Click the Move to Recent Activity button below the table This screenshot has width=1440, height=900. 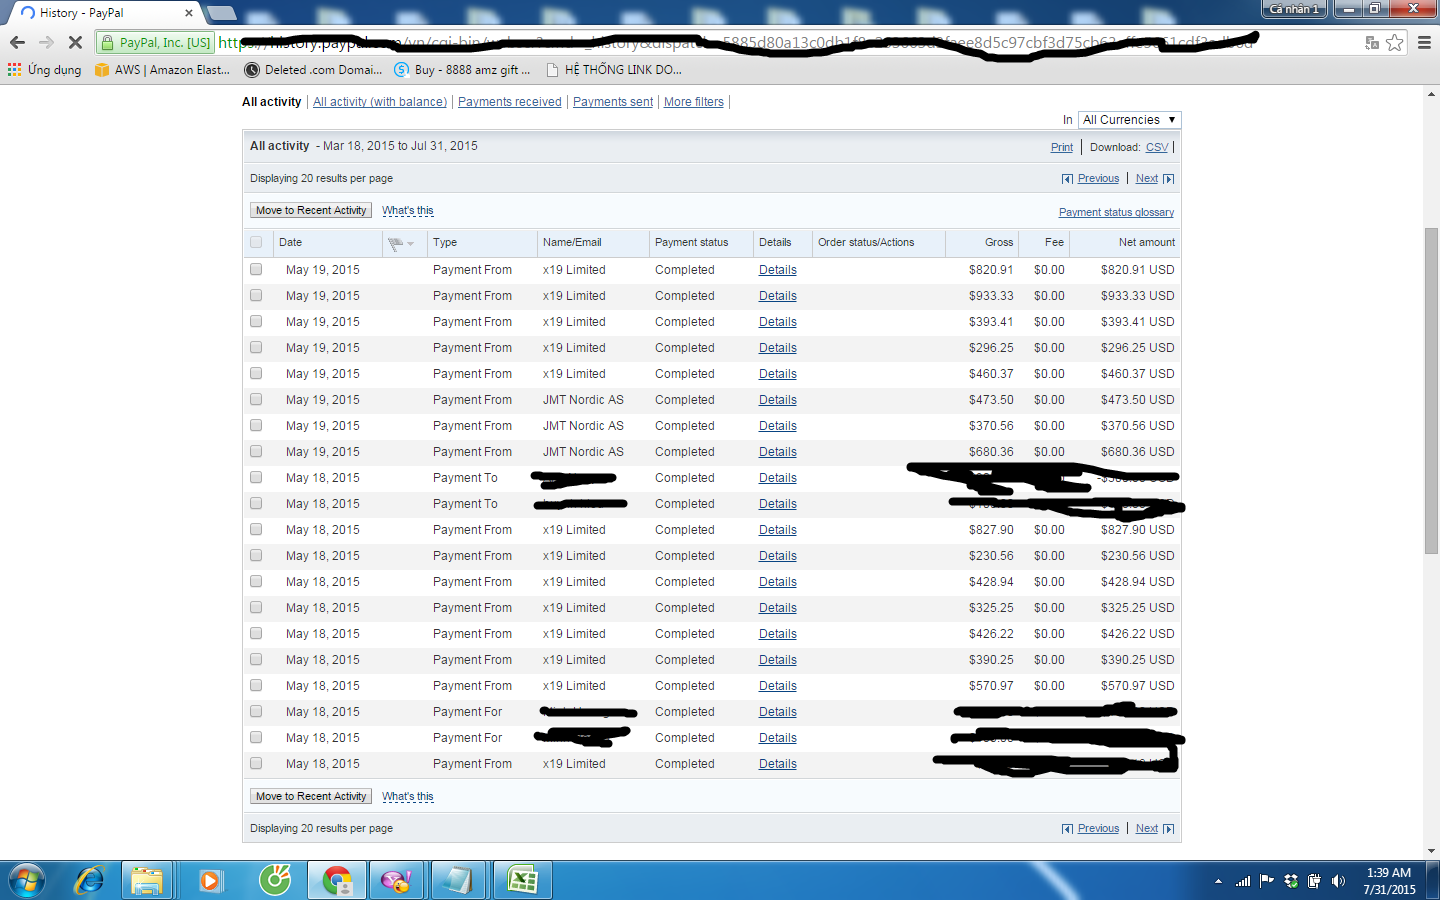click(311, 797)
